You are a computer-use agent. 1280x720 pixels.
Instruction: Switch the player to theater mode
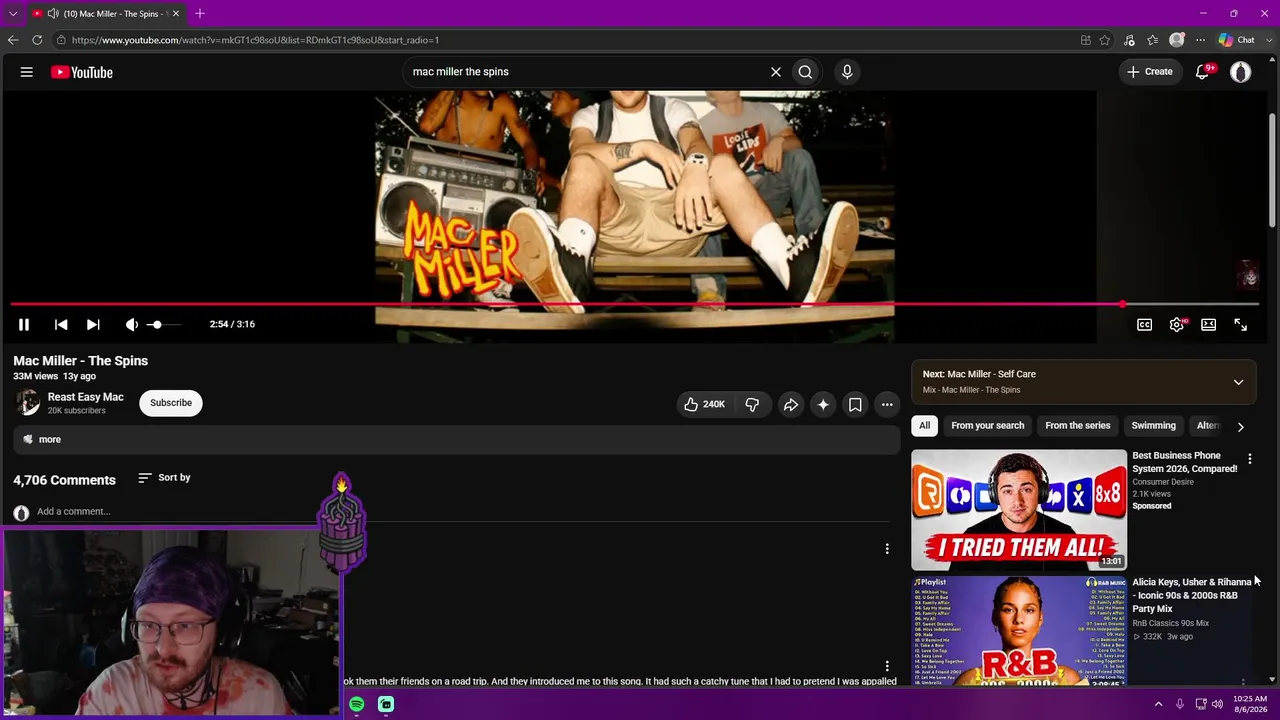1209,324
